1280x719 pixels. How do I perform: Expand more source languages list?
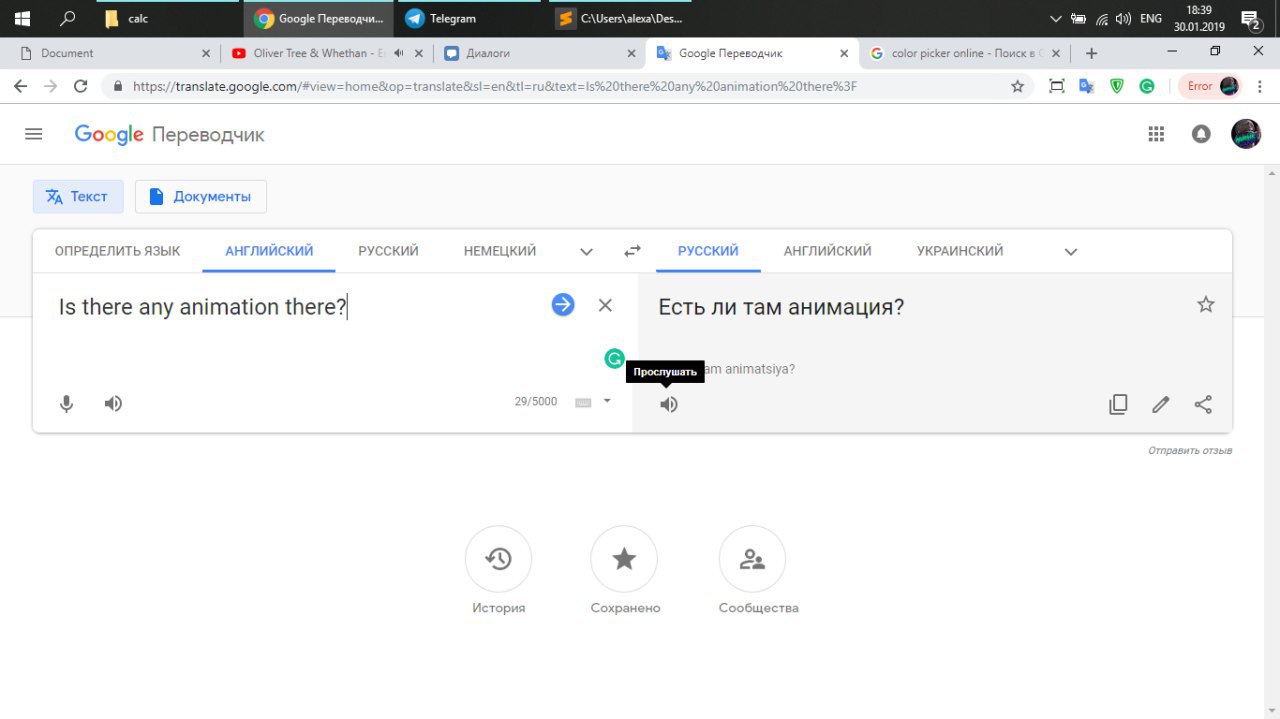[x=587, y=252]
